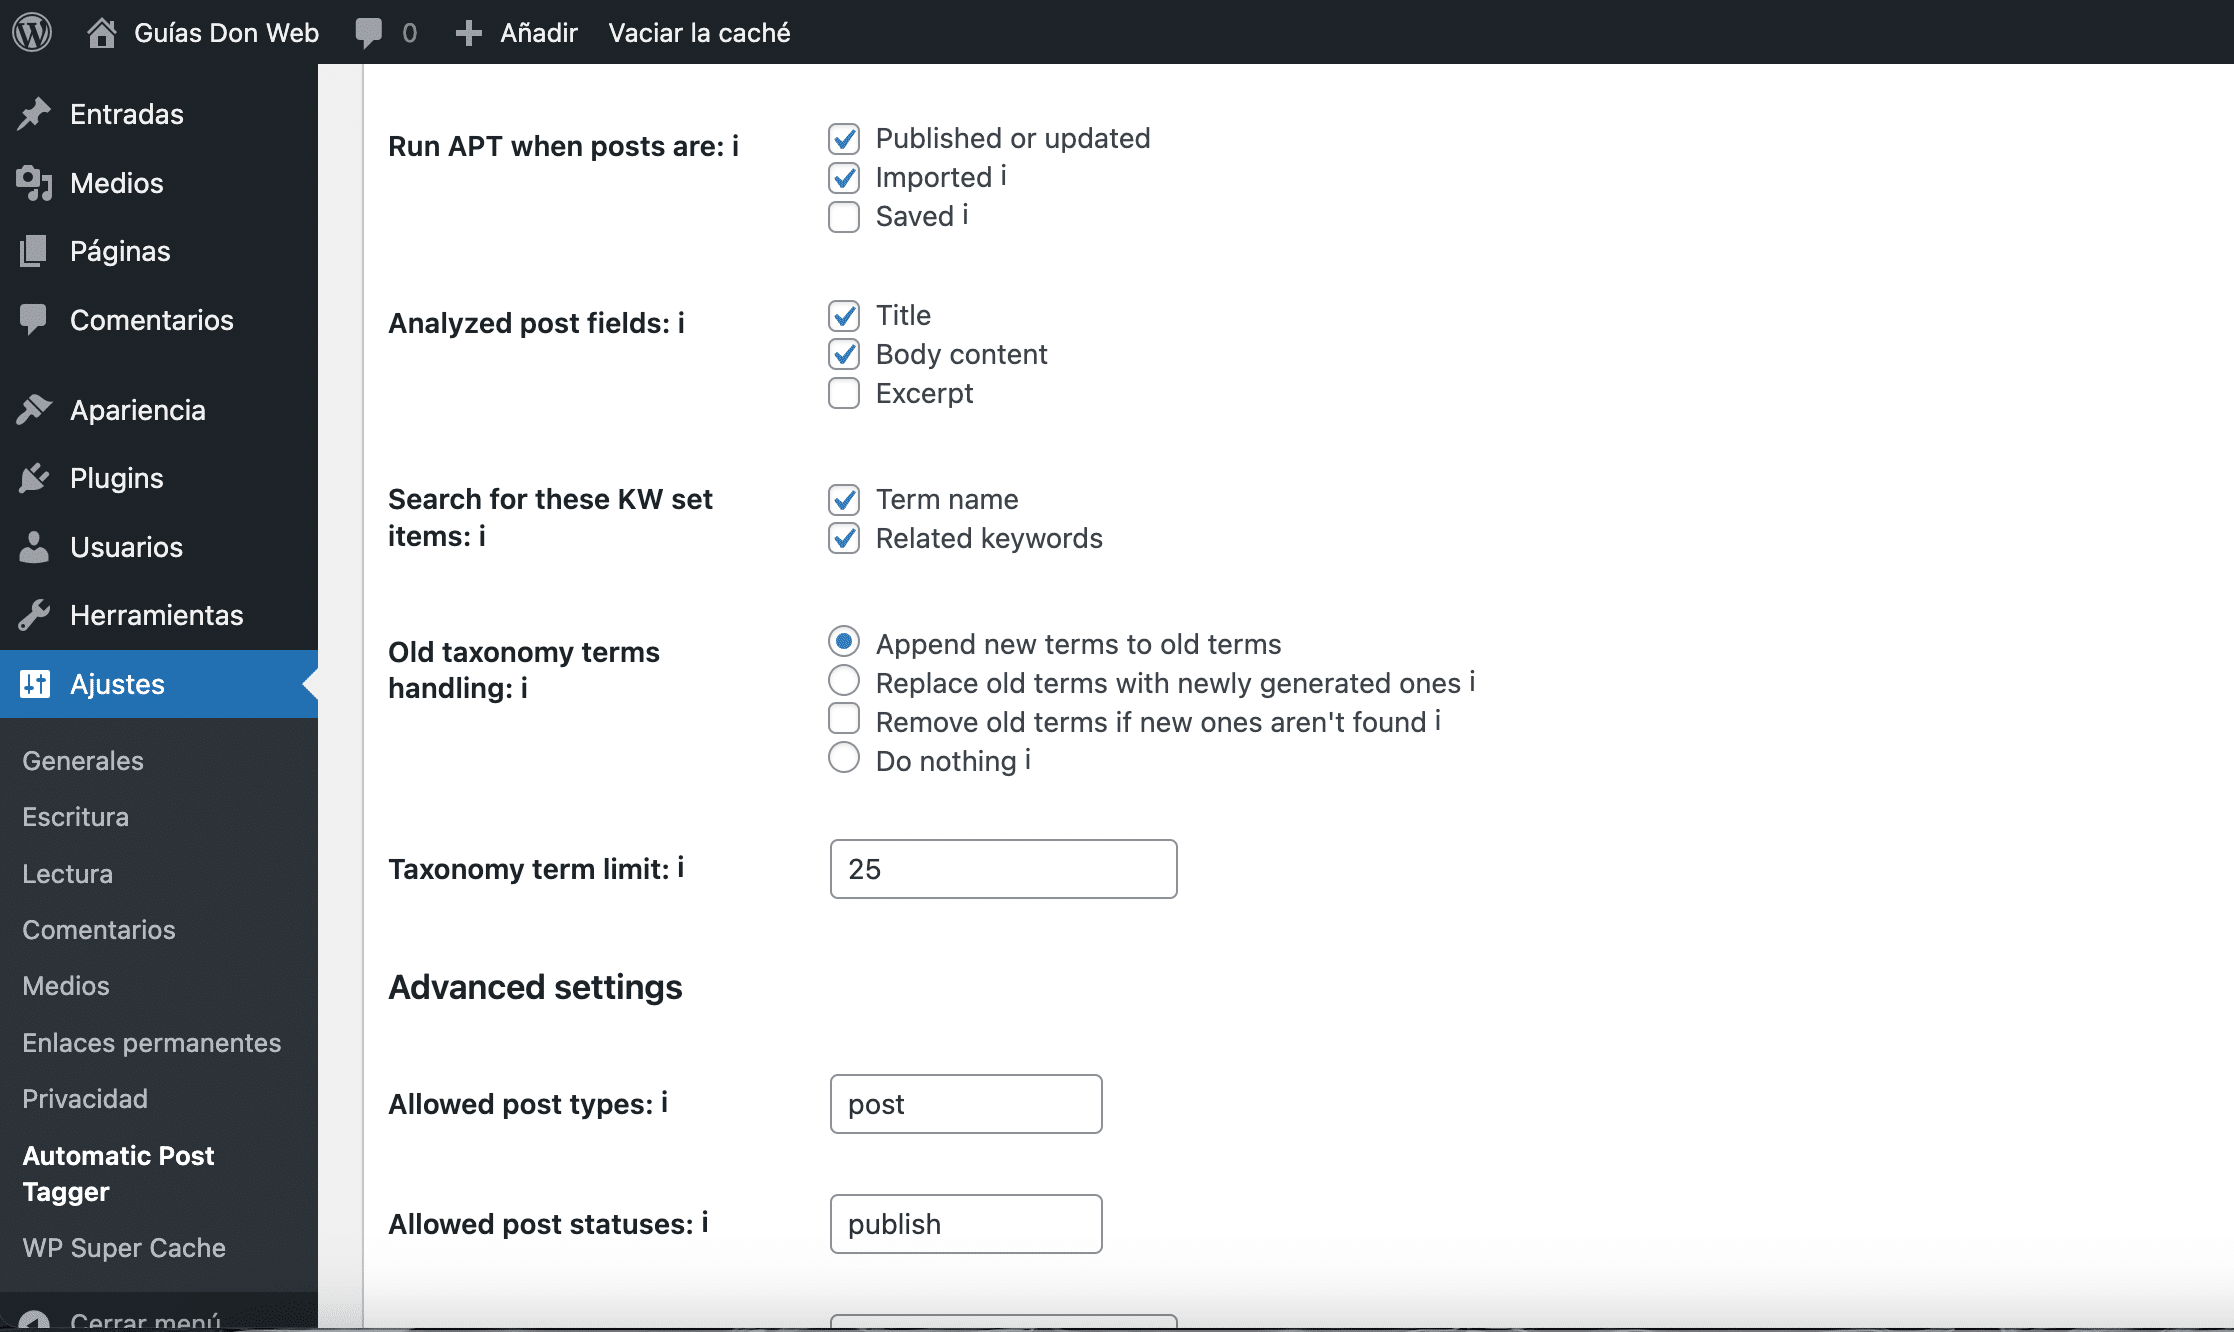Click the comments bubble icon in the admin bar

pyautogui.click(x=368, y=32)
